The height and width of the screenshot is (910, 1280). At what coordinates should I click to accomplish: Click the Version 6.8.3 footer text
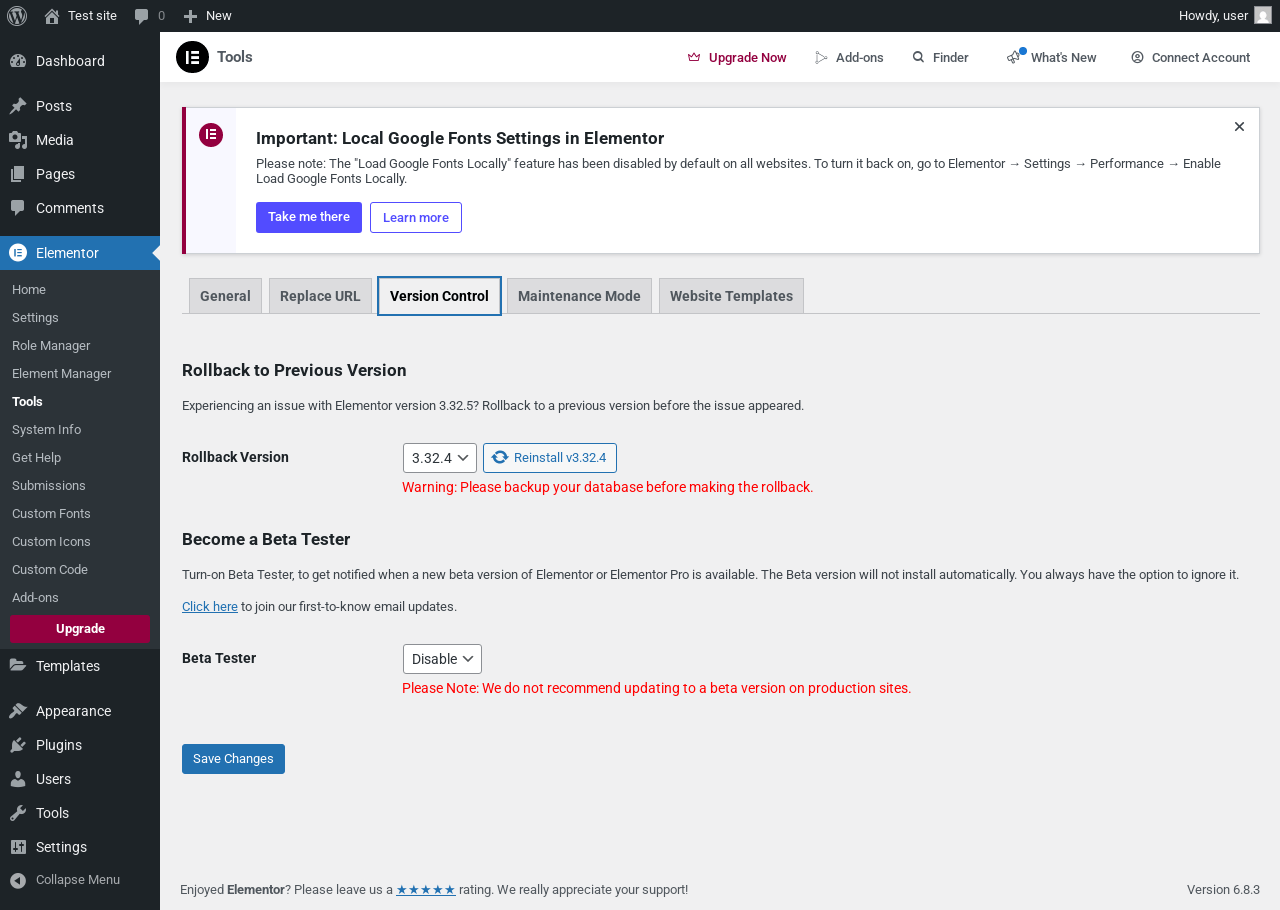(1223, 890)
